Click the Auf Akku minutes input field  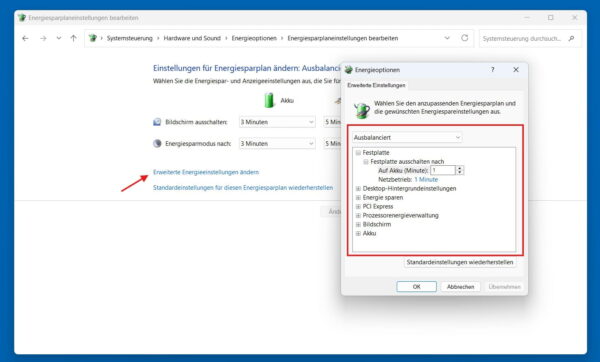[x=443, y=170]
